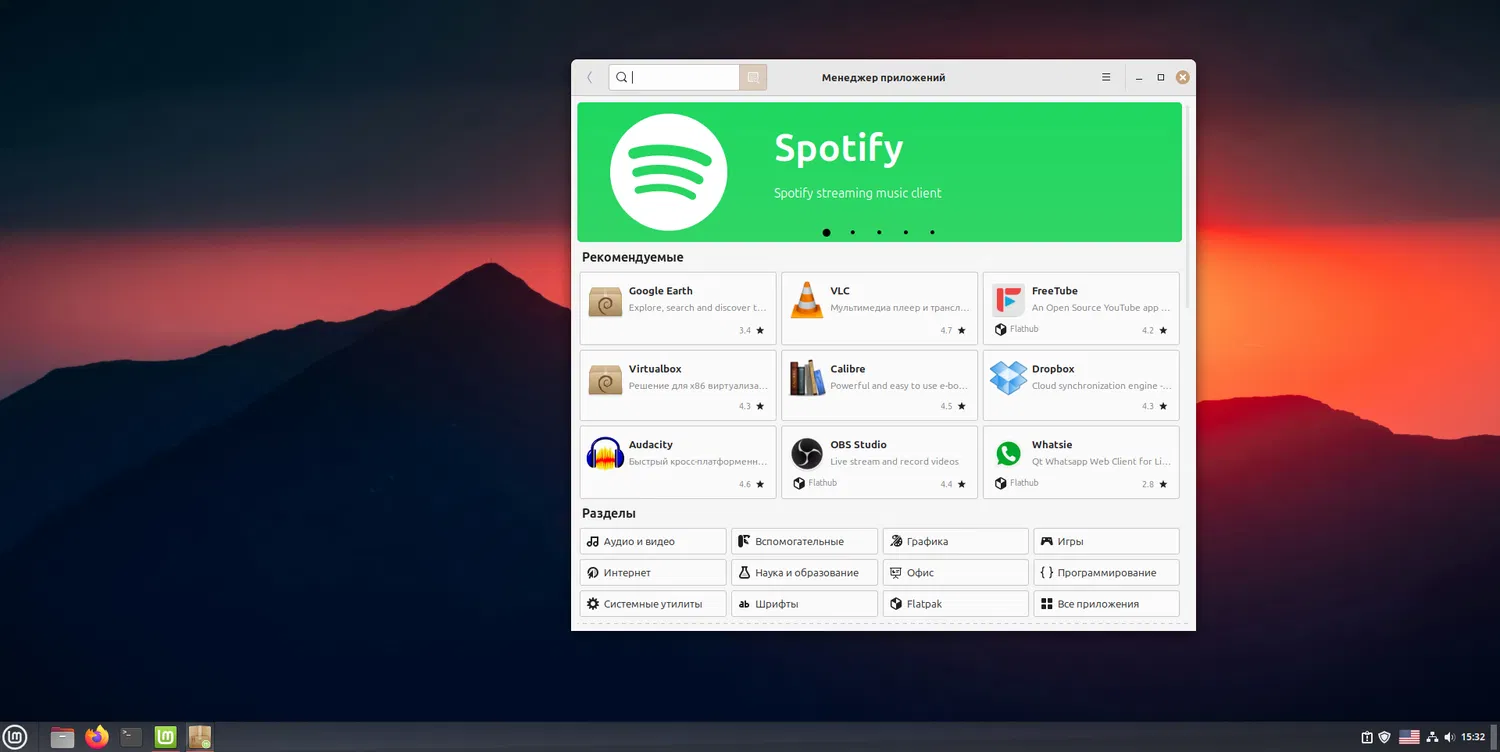The height and width of the screenshot is (752, 1500).
Task: Jump to the fourth banner carousel dot
Action: click(906, 232)
